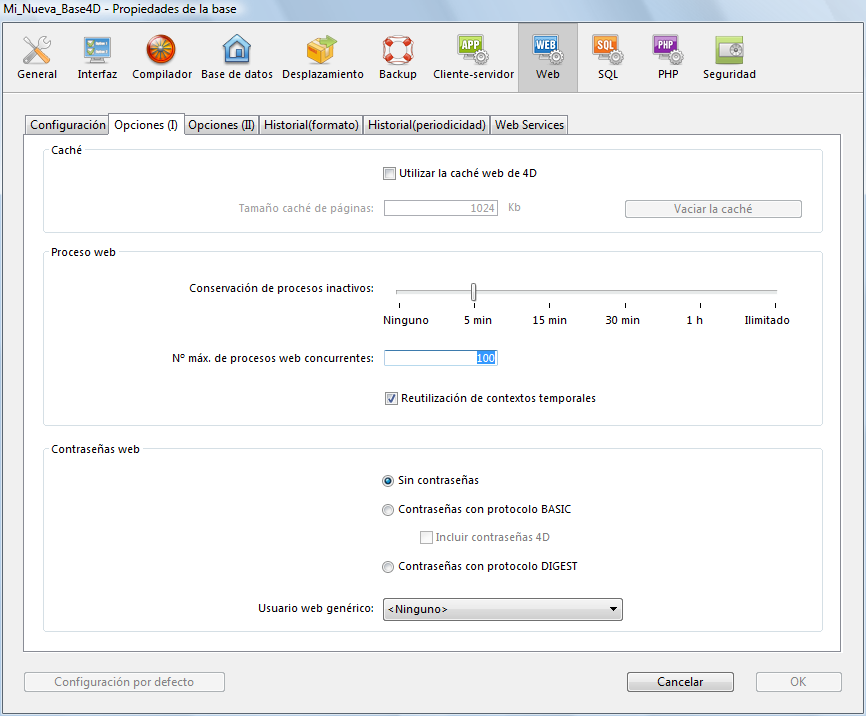Open the General settings icon
The height and width of the screenshot is (716, 866).
[x=37, y=57]
